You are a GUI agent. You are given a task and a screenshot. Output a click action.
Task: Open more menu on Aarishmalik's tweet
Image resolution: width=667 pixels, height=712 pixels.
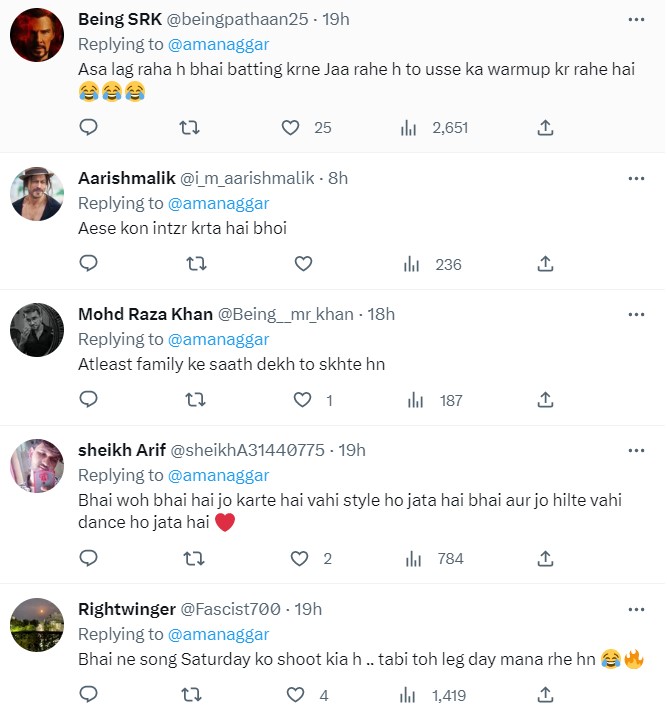point(636,178)
